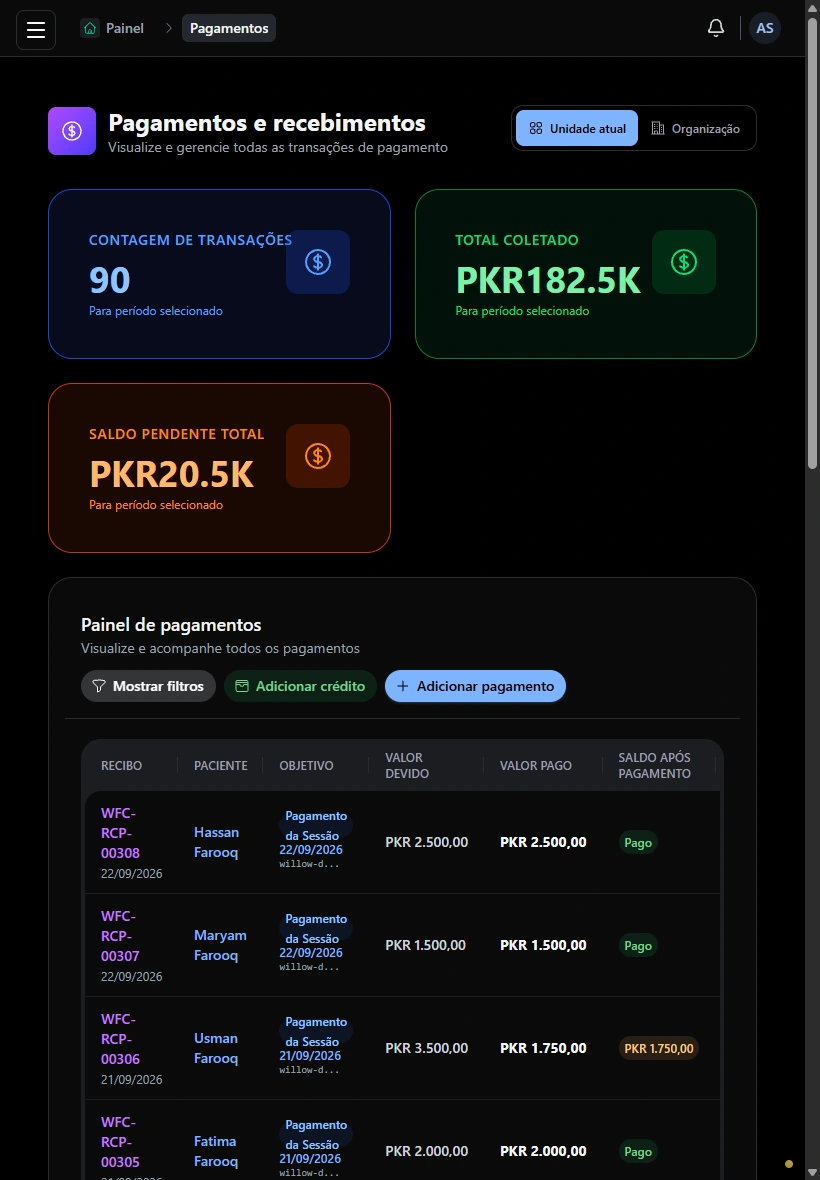The width and height of the screenshot is (820, 1180).
Task: Expand filters with Mostrar filtros
Action: pos(148,686)
